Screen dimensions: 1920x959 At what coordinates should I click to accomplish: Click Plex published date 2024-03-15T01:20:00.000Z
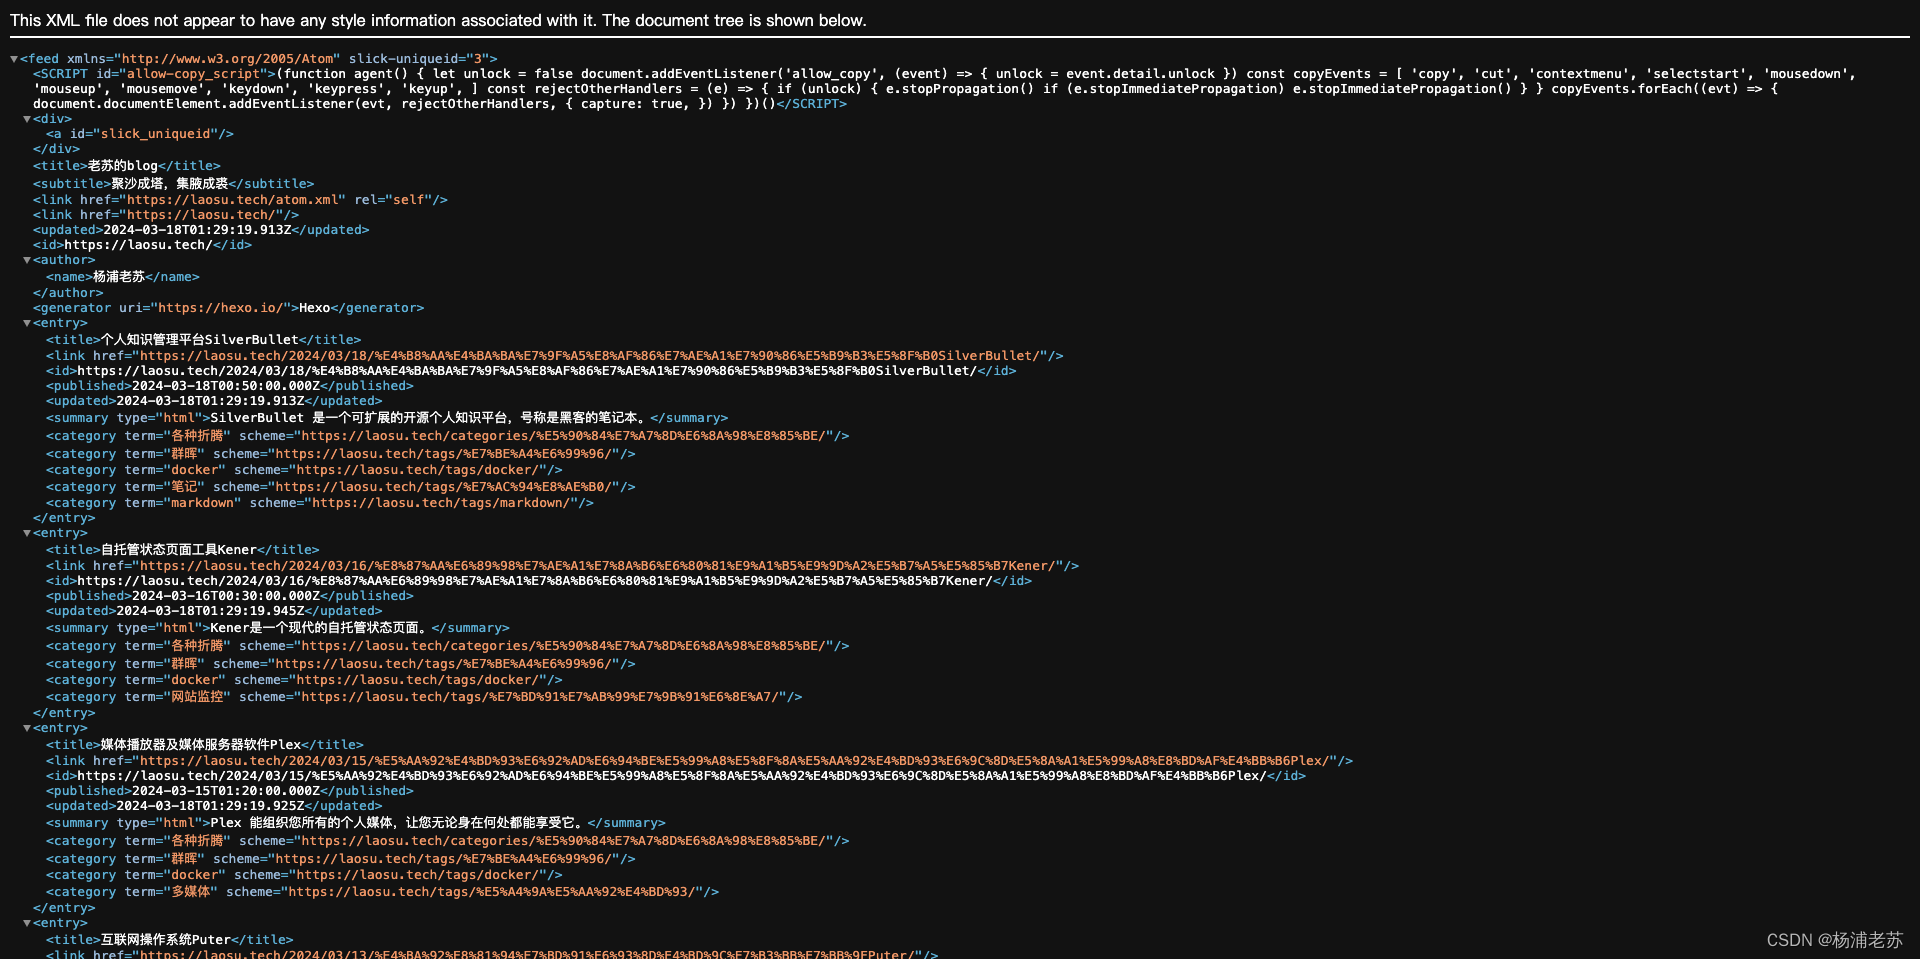(226, 791)
